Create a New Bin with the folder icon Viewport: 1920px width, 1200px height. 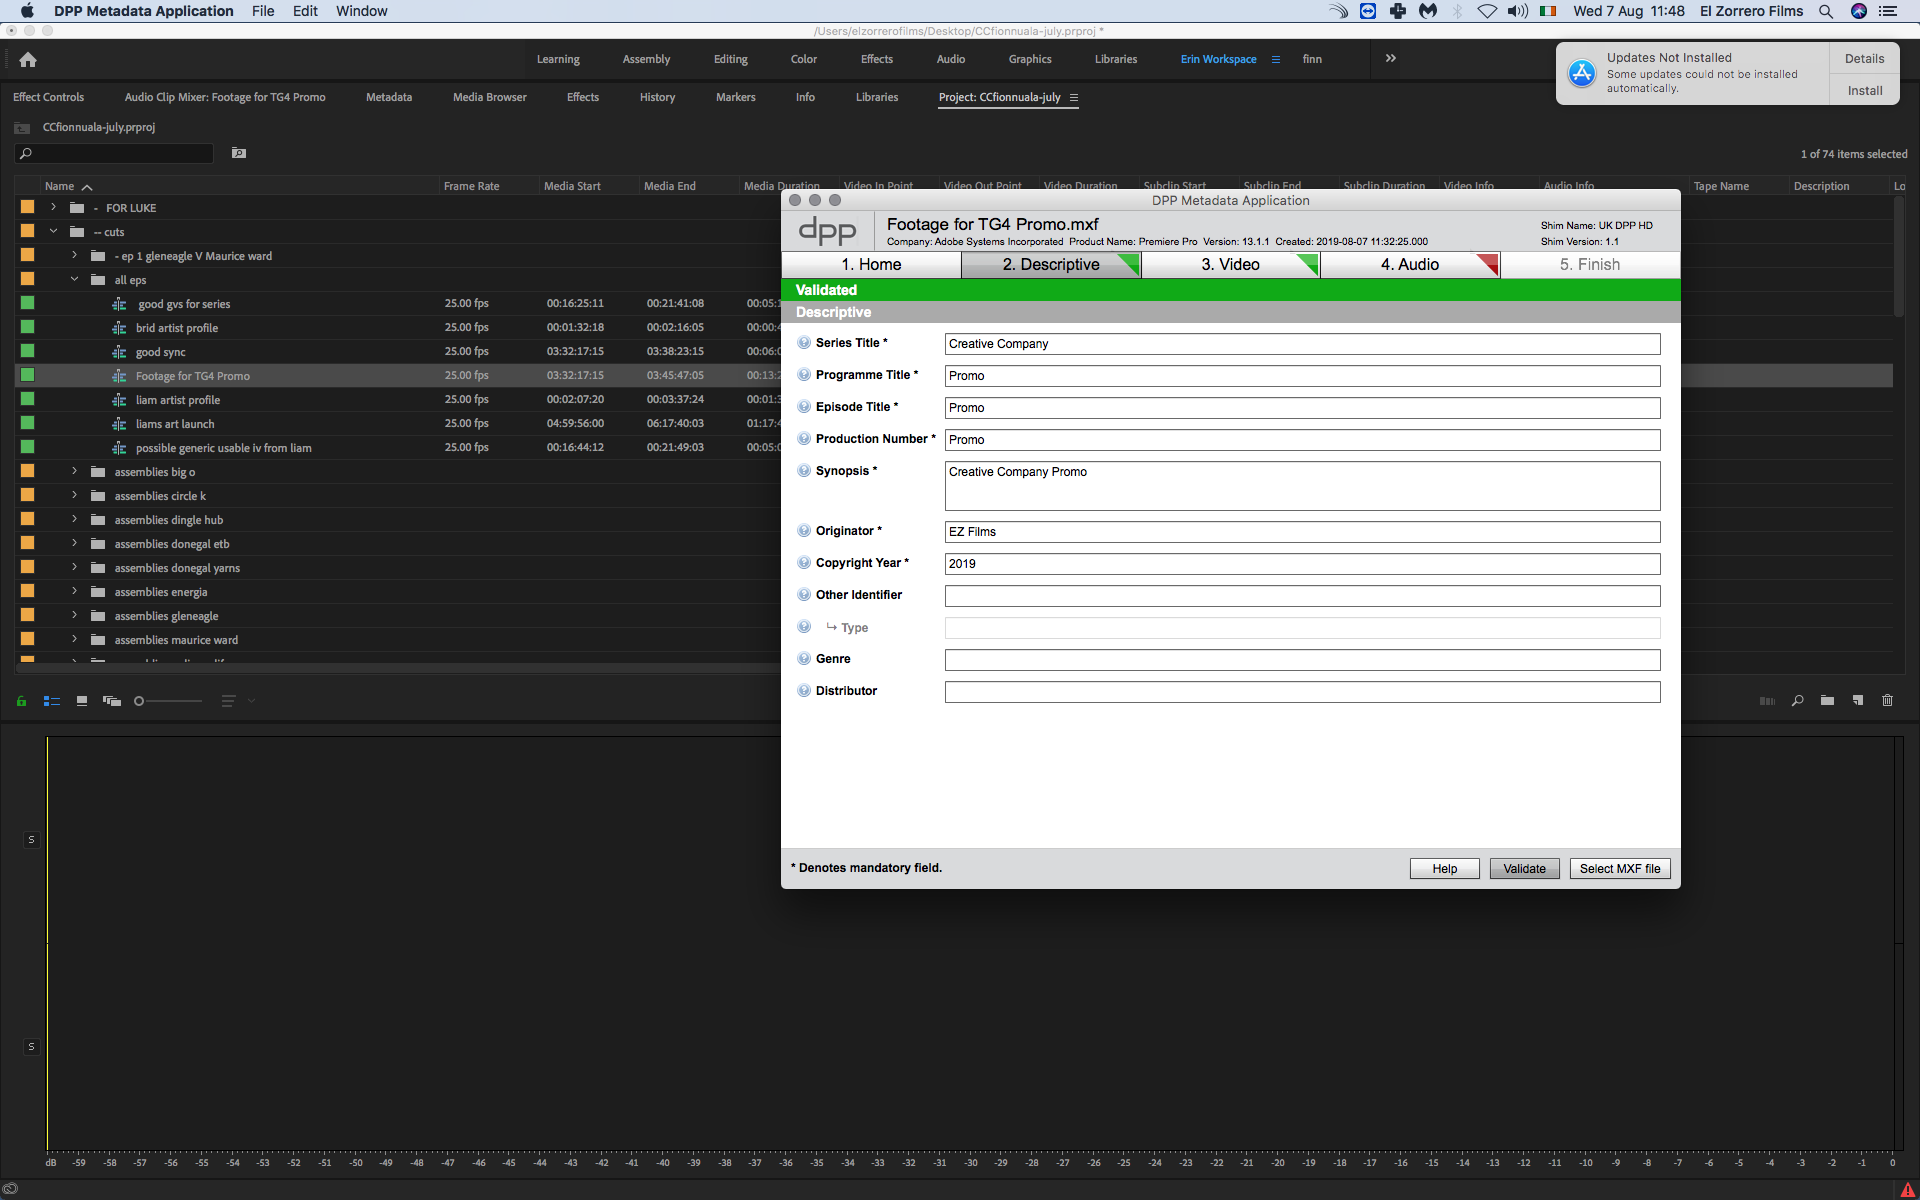click(x=1827, y=701)
